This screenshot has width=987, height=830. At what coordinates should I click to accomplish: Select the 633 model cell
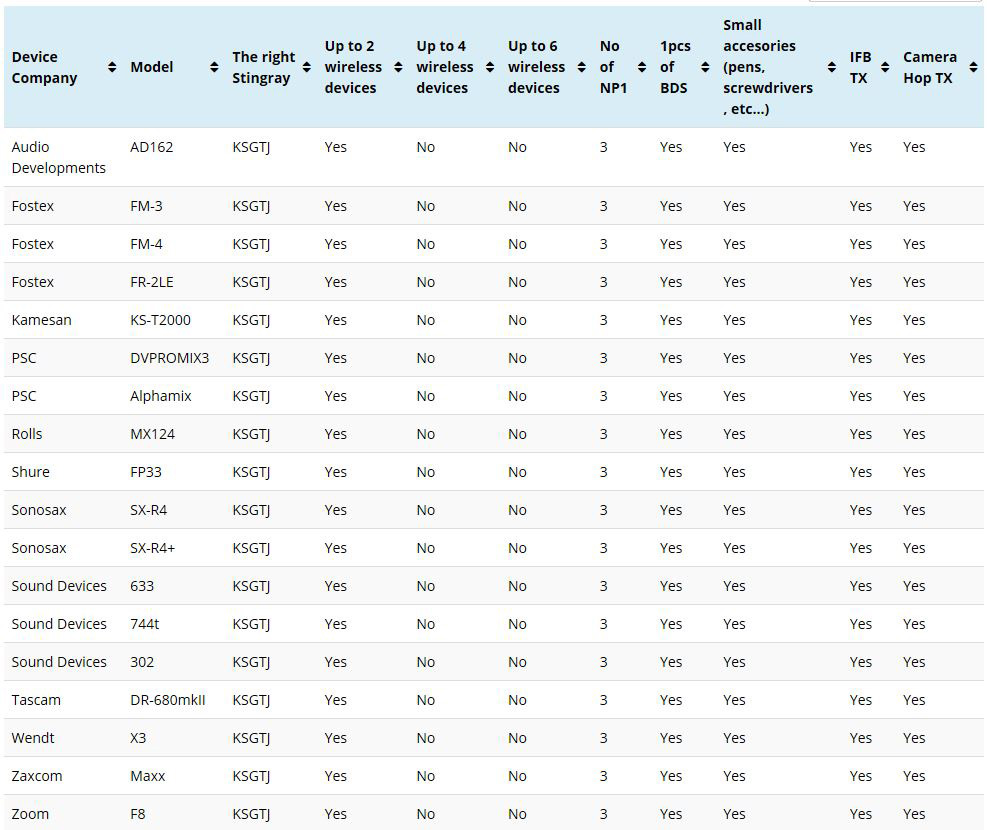pyautogui.click(x=142, y=586)
